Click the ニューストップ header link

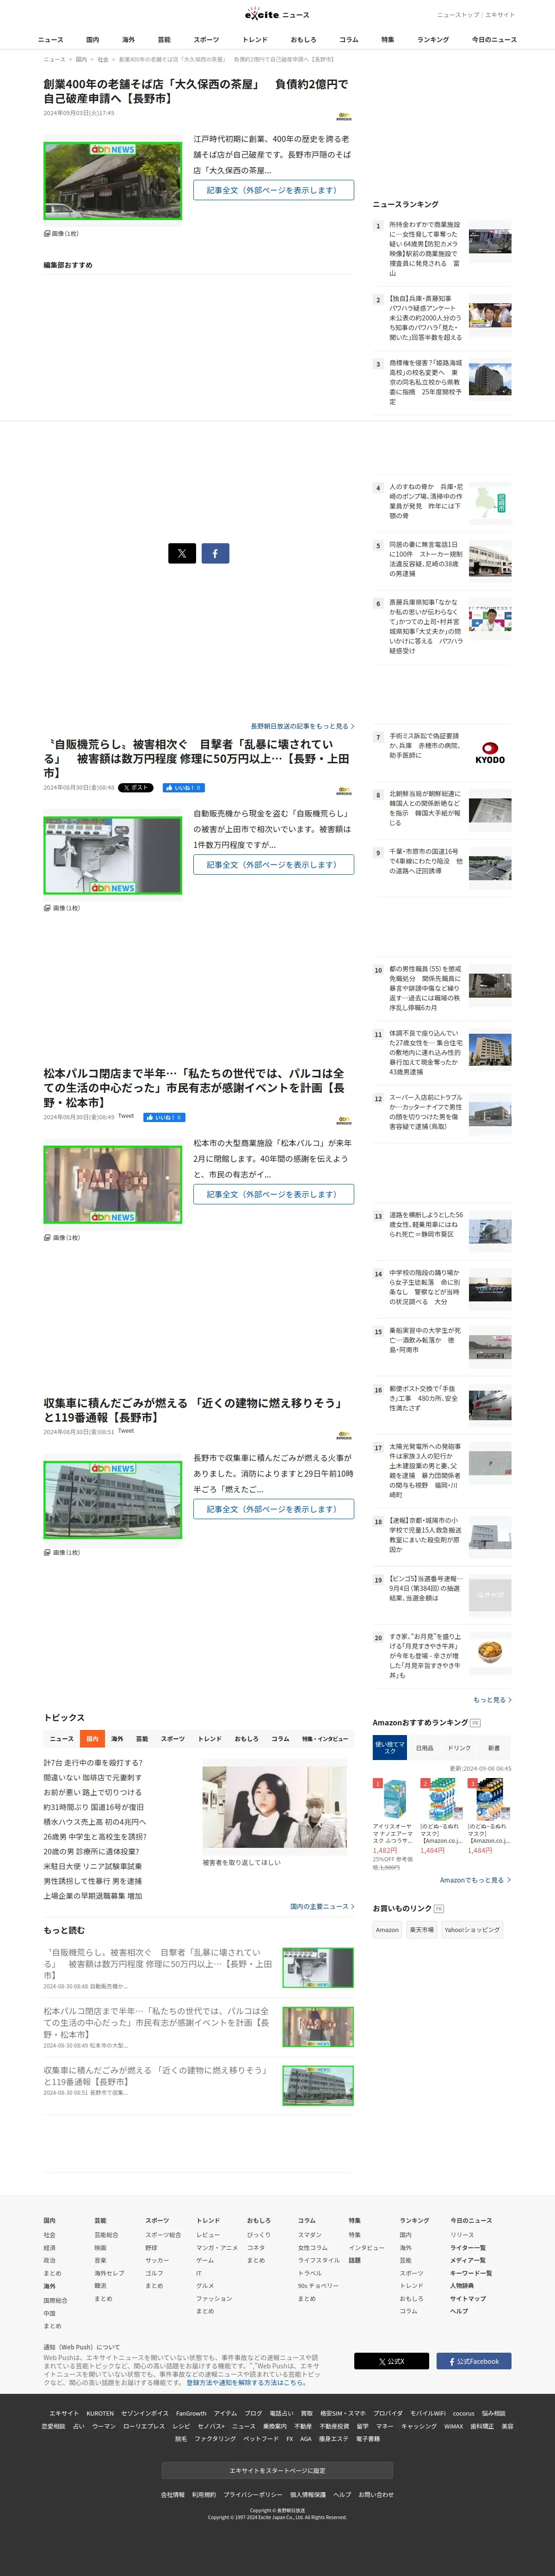click(458, 15)
